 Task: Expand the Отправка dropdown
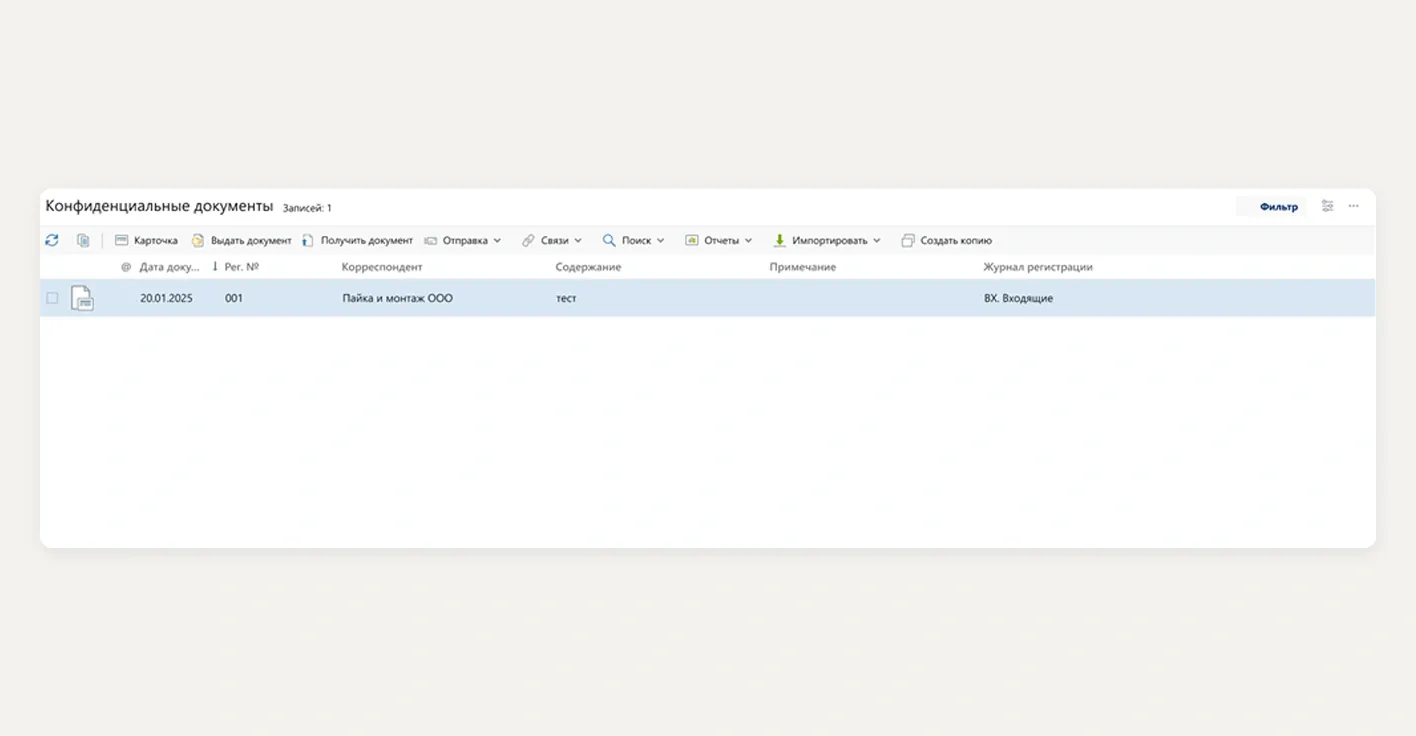coord(463,240)
